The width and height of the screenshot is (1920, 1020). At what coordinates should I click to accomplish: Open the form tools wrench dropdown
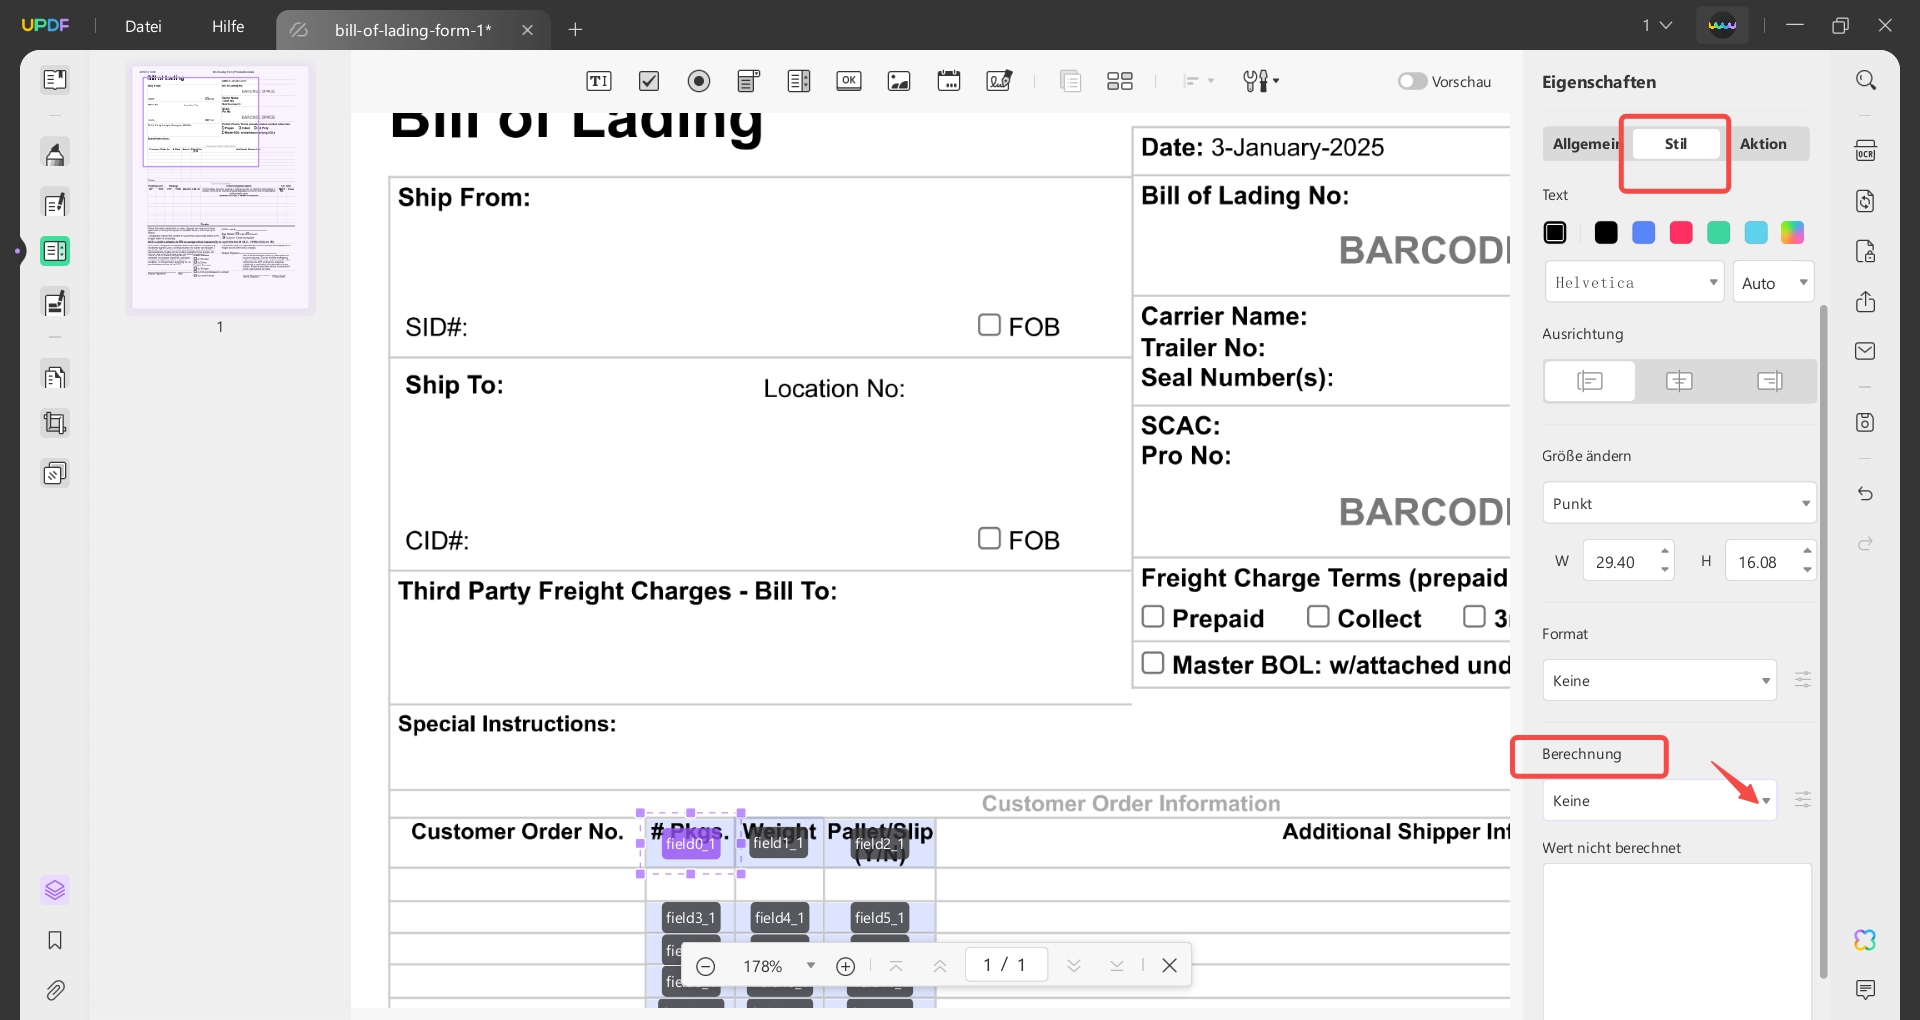[1261, 81]
